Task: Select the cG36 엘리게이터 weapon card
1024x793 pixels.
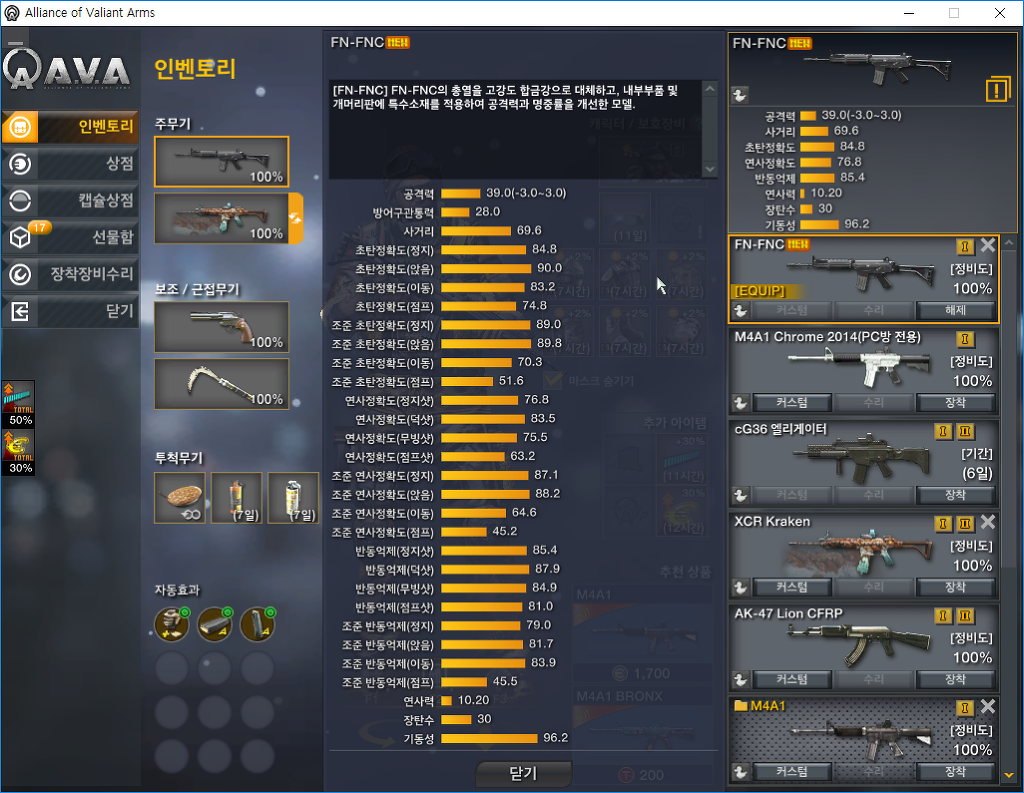Action: point(863,462)
